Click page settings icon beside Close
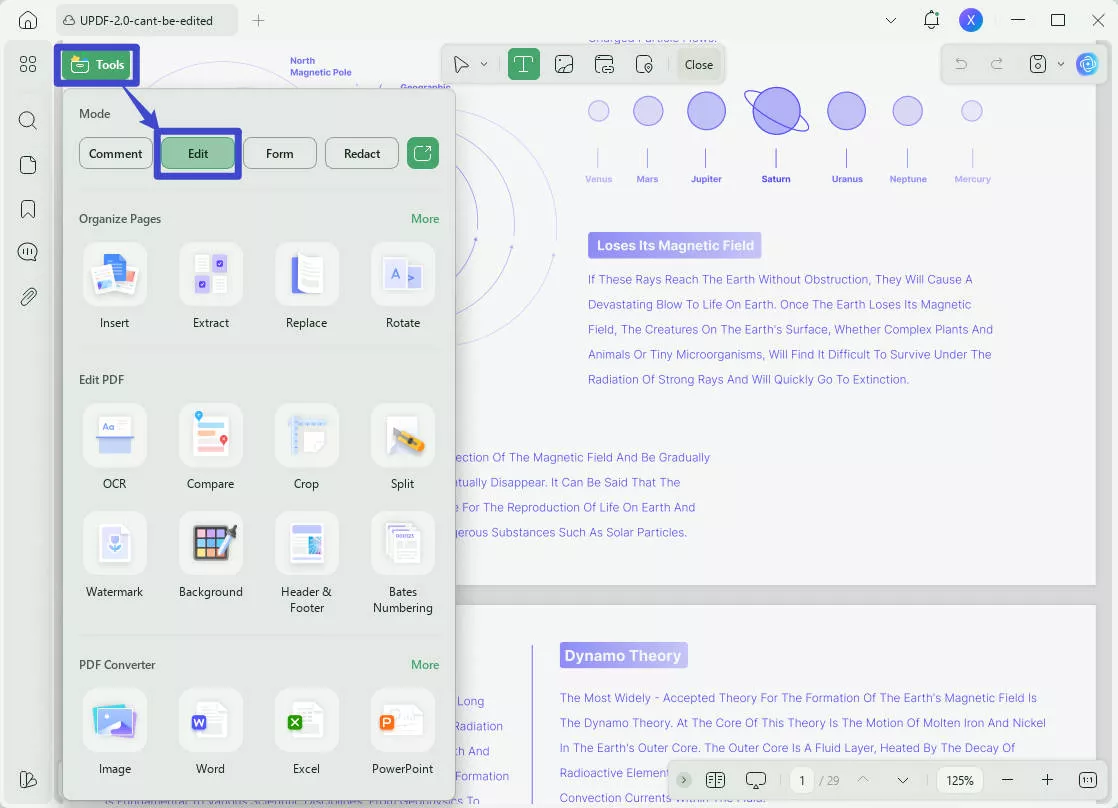The height and width of the screenshot is (808, 1118). coord(645,65)
